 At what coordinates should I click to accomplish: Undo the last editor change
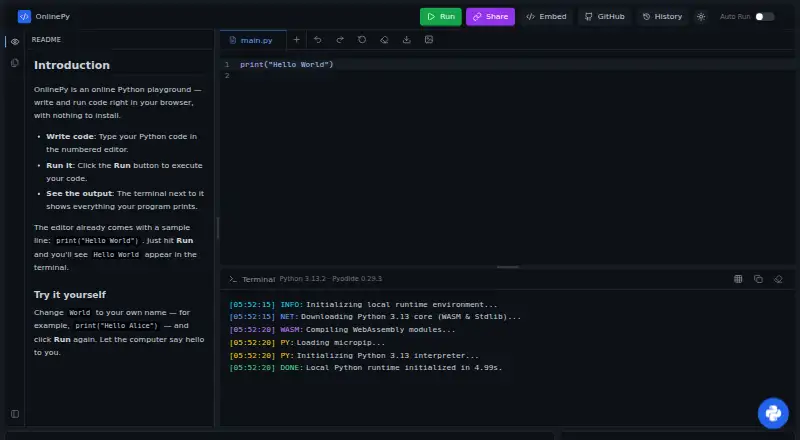tap(317, 39)
